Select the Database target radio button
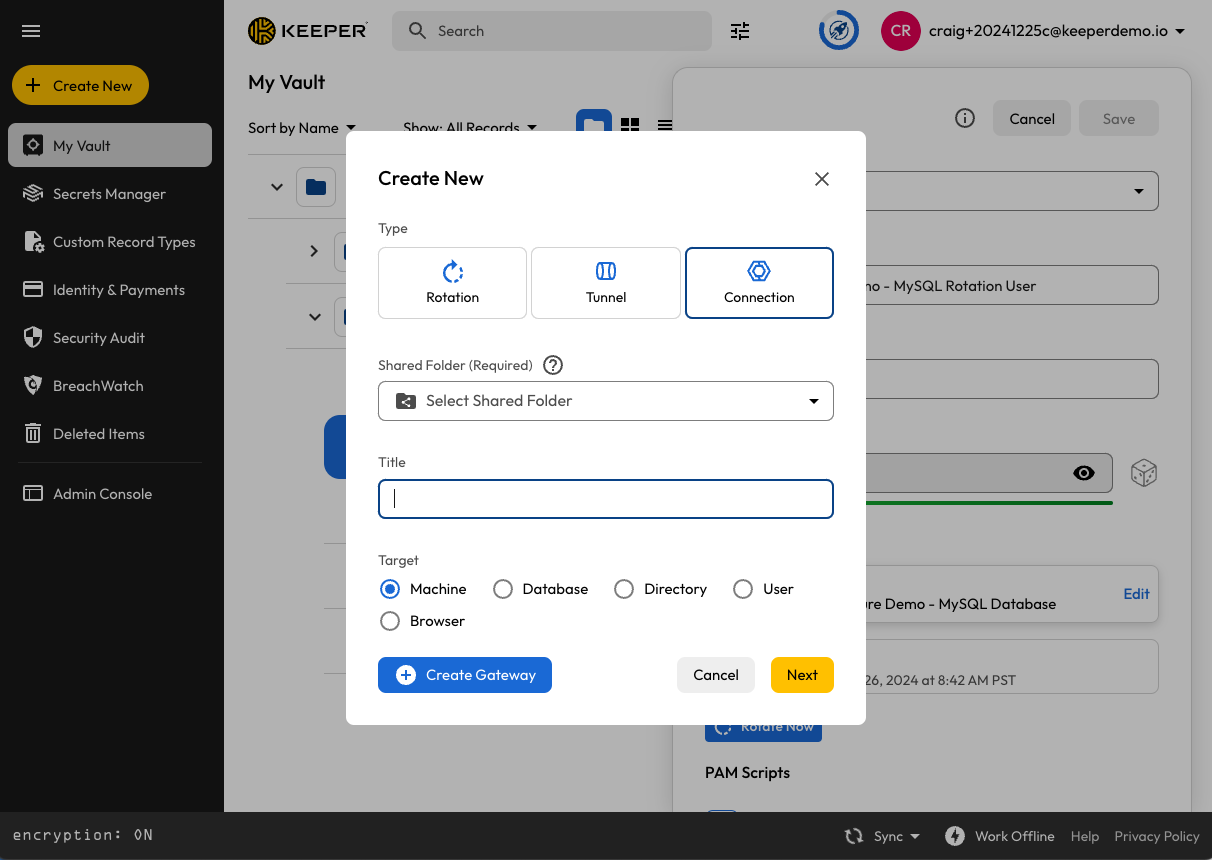 point(503,589)
